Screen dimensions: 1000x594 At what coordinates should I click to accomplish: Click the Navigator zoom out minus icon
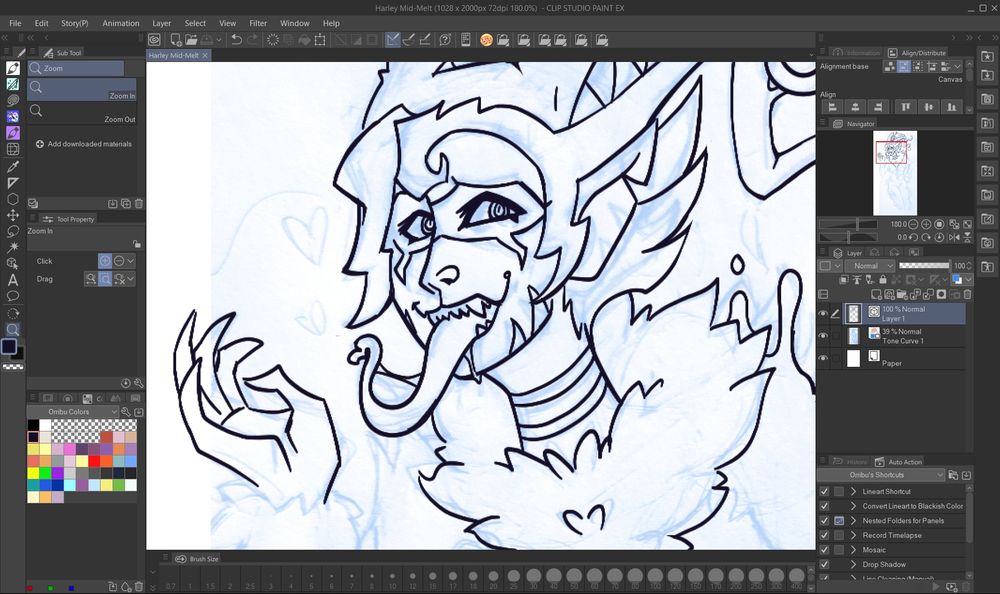913,225
